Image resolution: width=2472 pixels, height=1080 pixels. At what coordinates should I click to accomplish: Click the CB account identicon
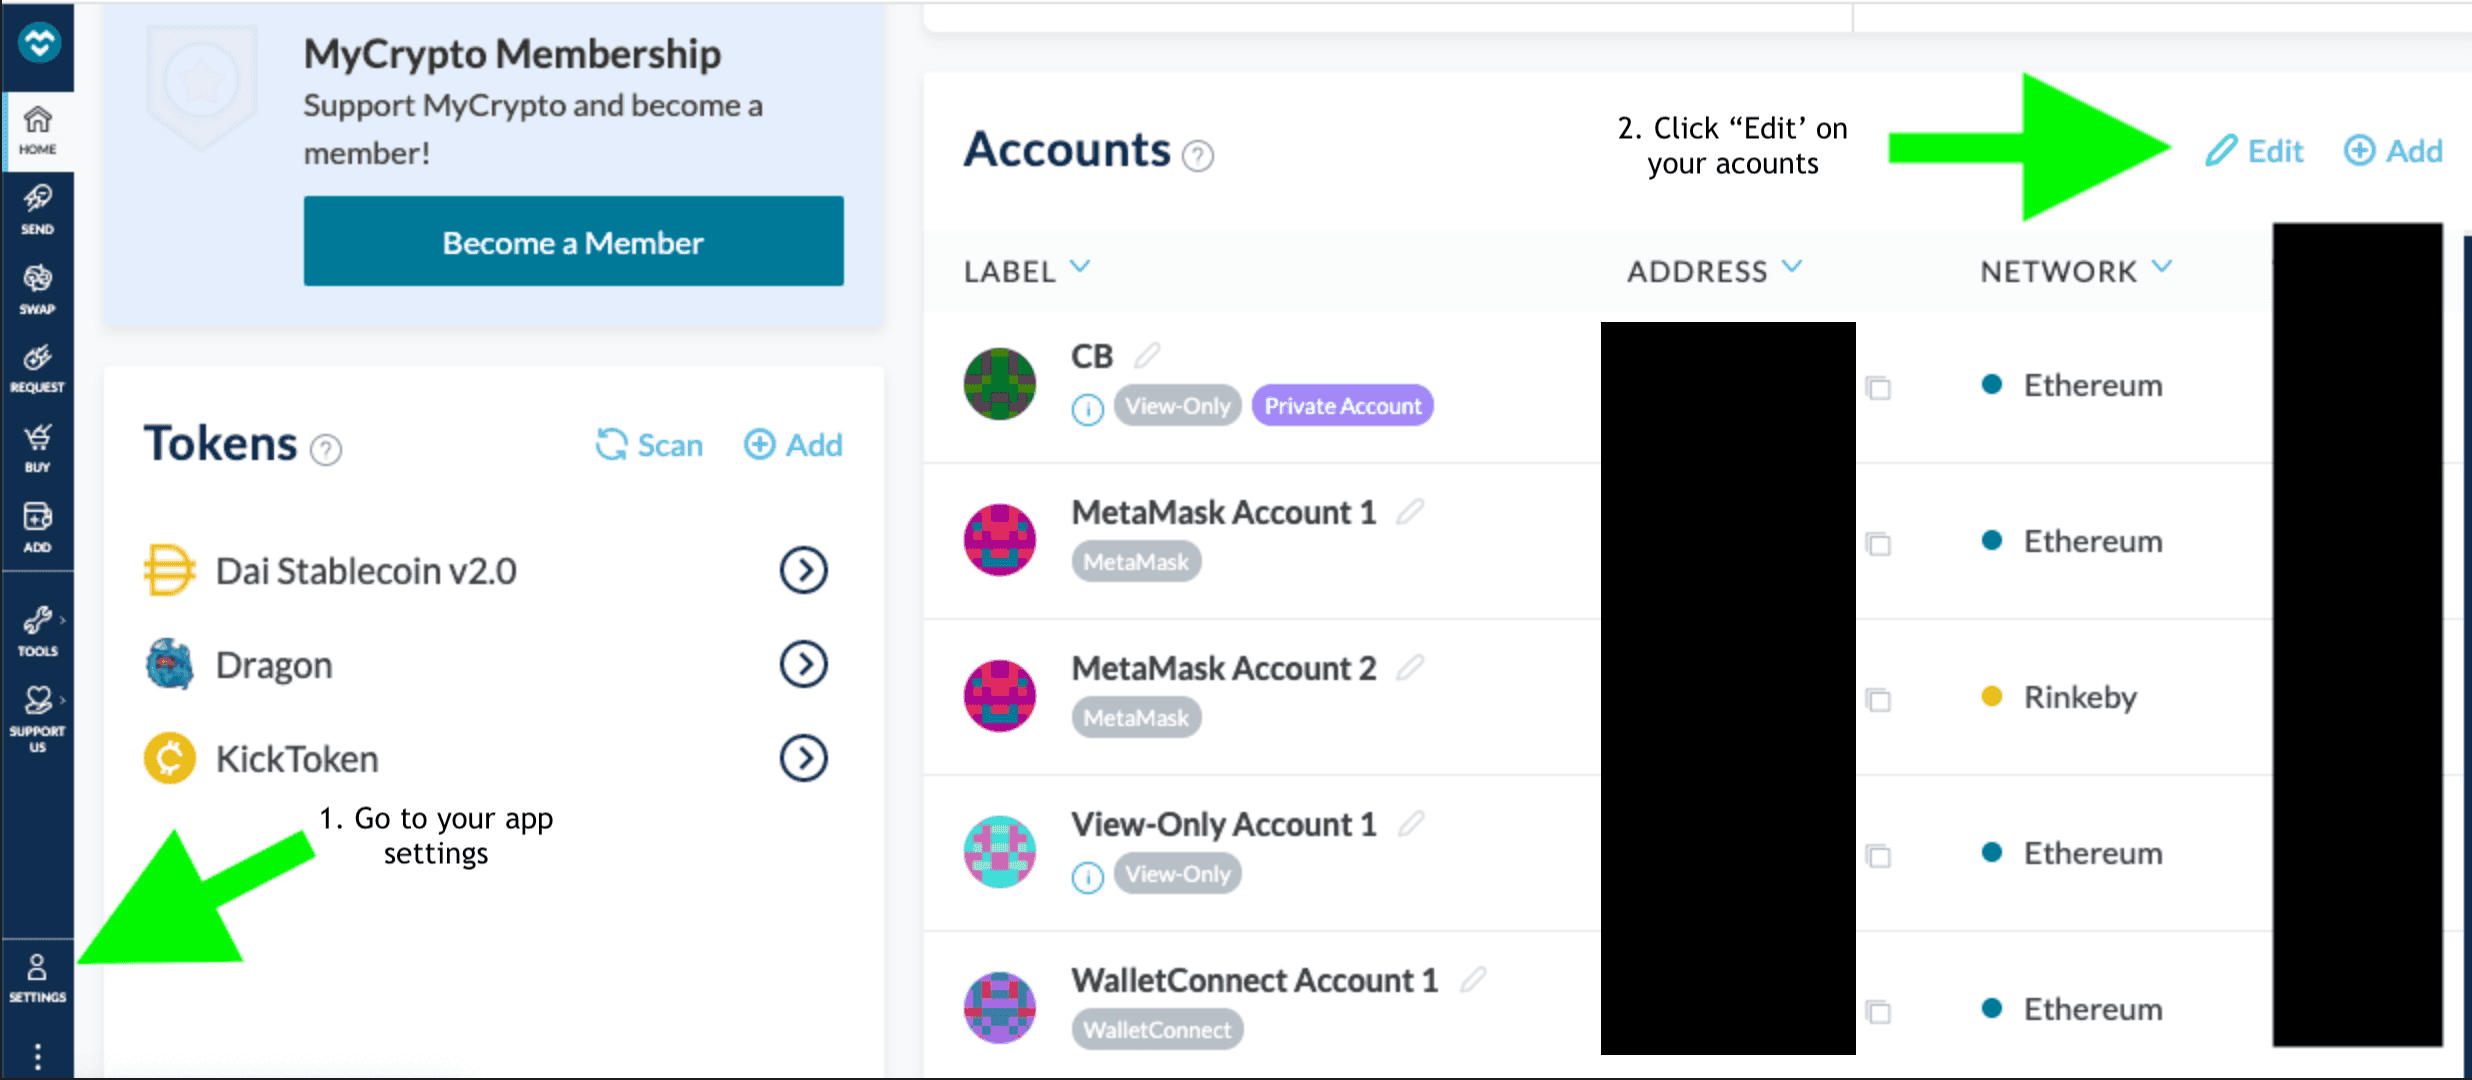click(1000, 384)
